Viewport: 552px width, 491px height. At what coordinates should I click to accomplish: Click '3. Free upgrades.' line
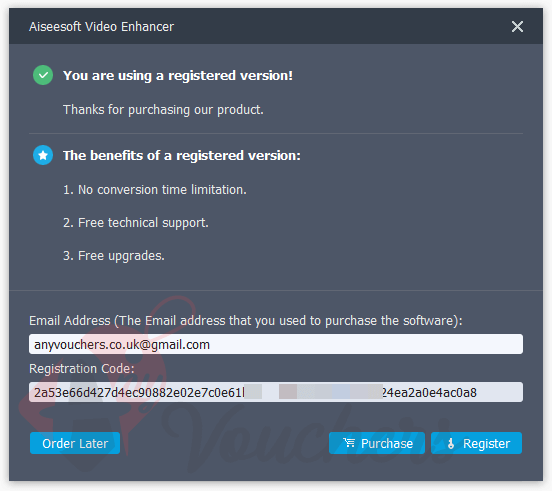(114, 256)
